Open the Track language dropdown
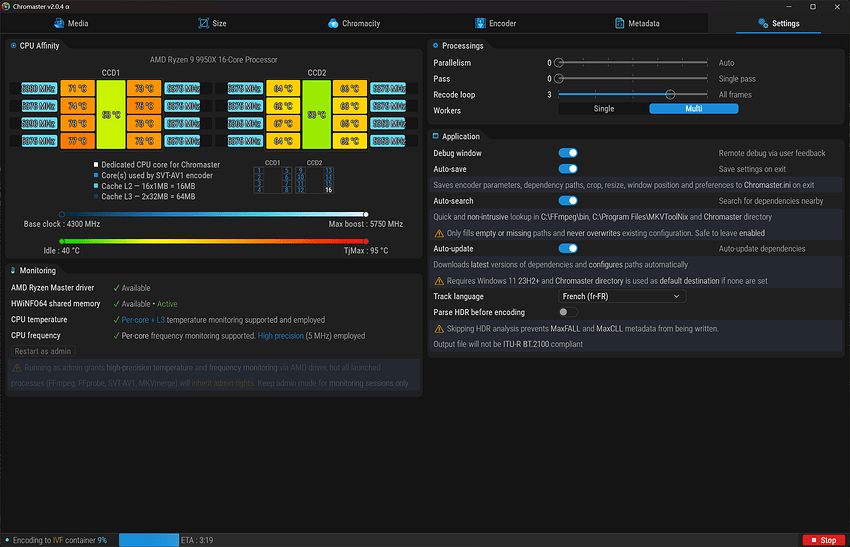 (622, 296)
